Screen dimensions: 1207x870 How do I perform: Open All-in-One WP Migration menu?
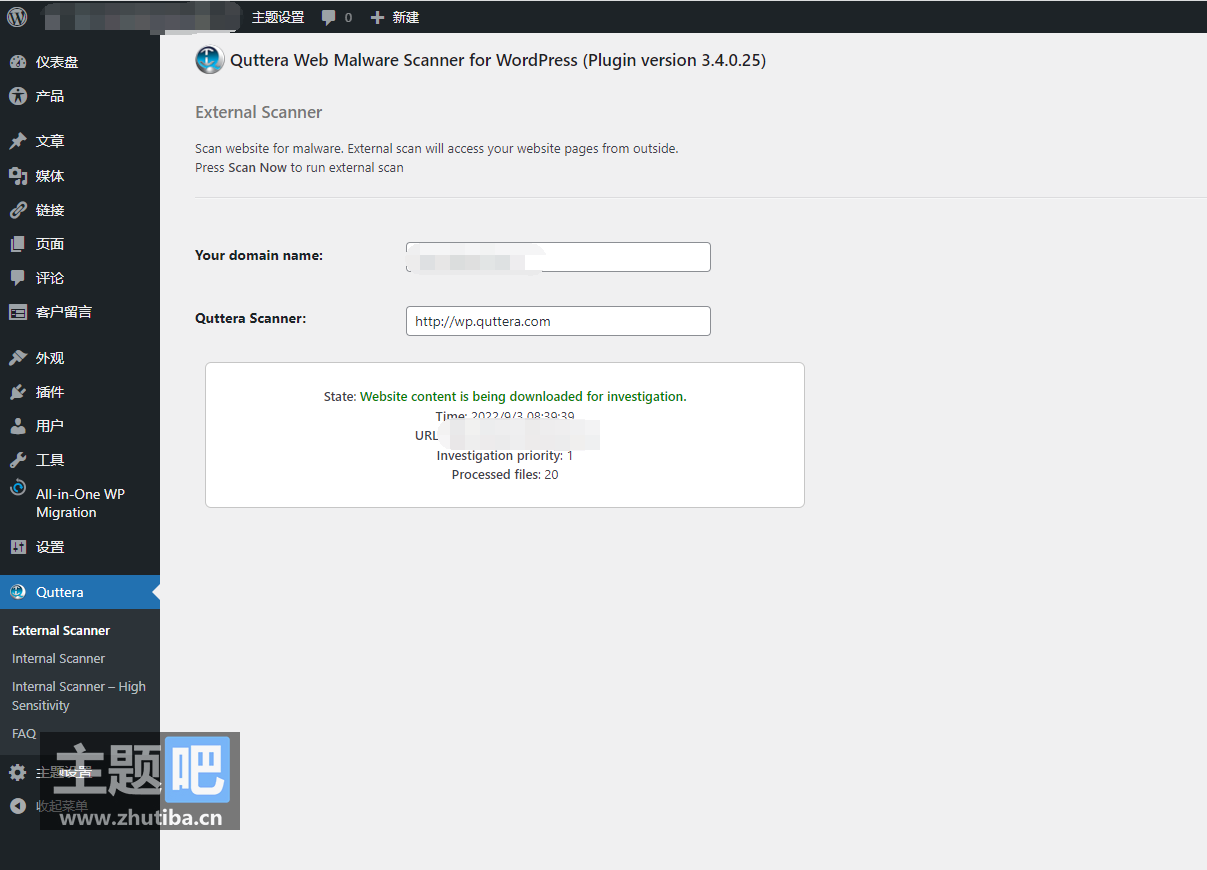click(x=80, y=503)
